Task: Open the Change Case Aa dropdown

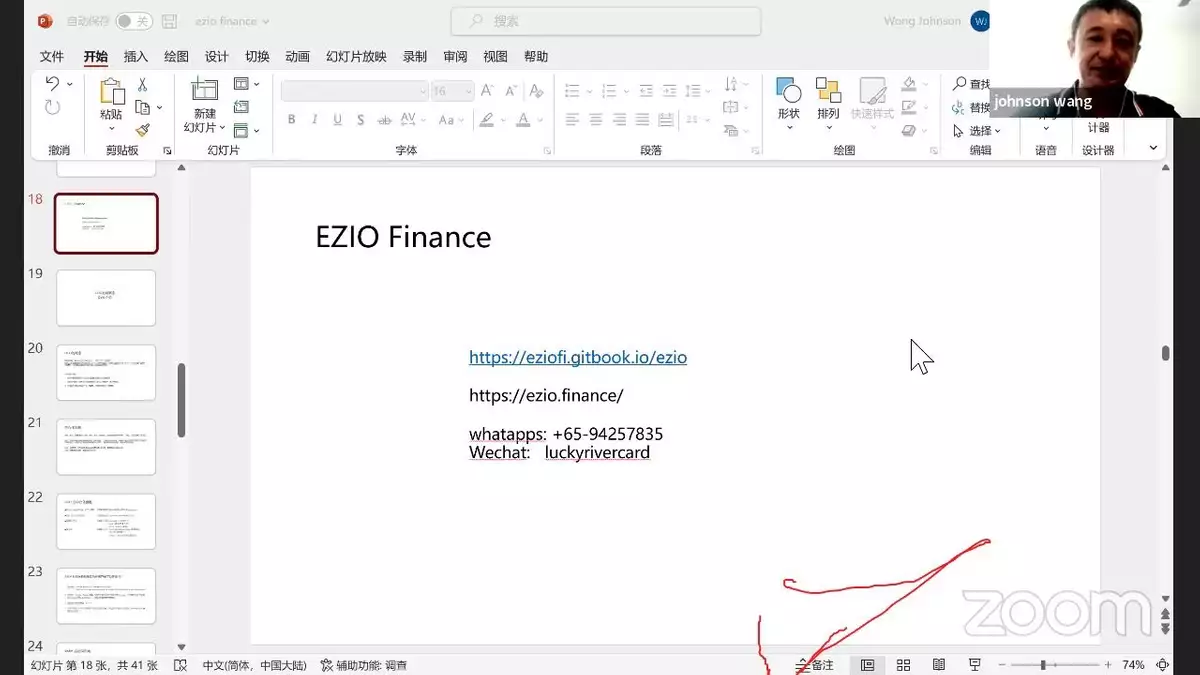Action: (x=452, y=120)
